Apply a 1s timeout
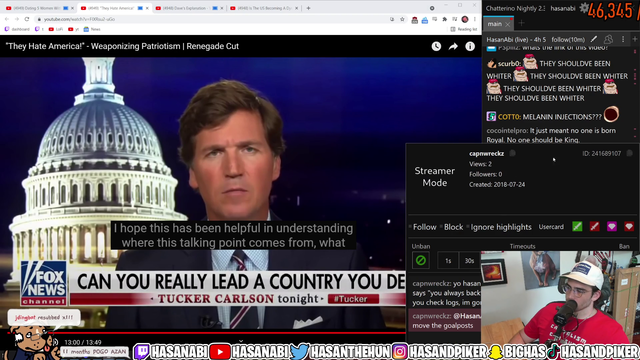640x360 pixels. pos(448,260)
